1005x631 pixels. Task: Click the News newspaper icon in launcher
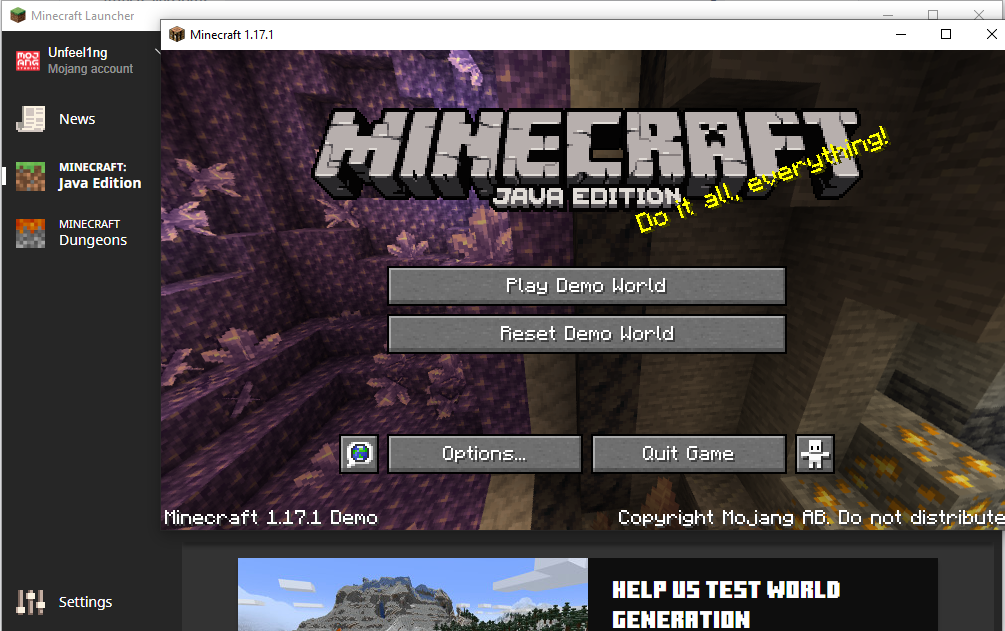(x=30, y=119)
